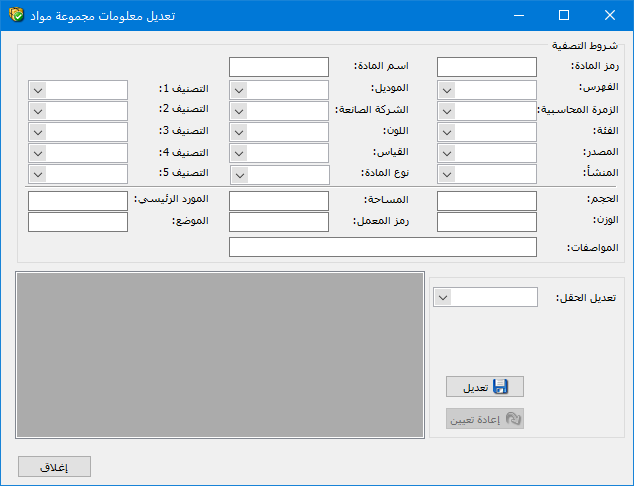Click the gray results grid area
The height and width of the screenshot is (486, 634).
(x=220, y=355)
